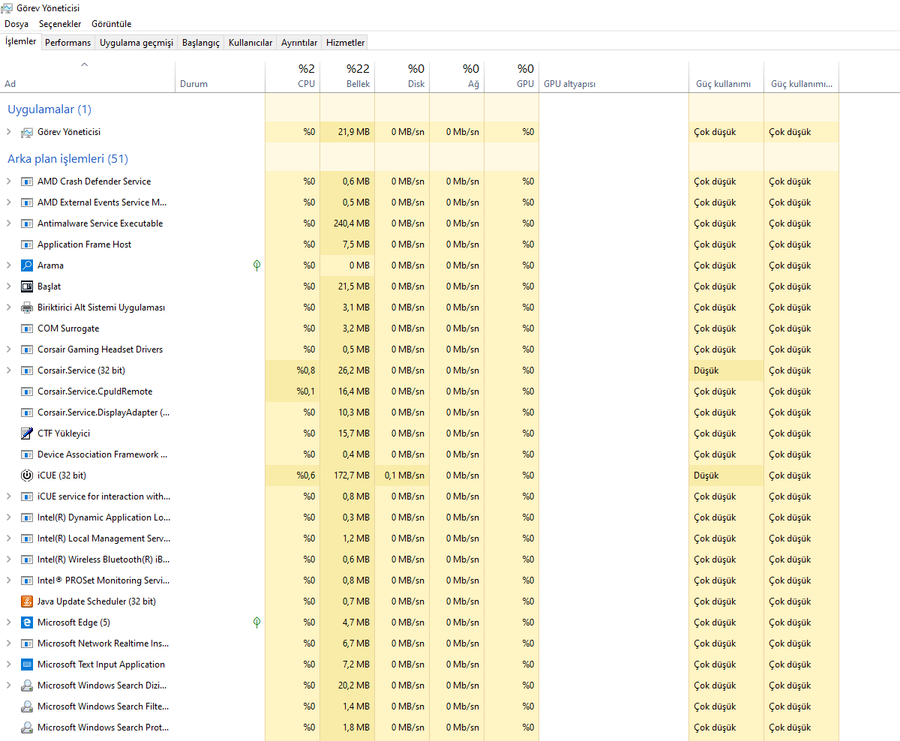Open the Dosya menu
900x741 pixels.
click(16, 24)
